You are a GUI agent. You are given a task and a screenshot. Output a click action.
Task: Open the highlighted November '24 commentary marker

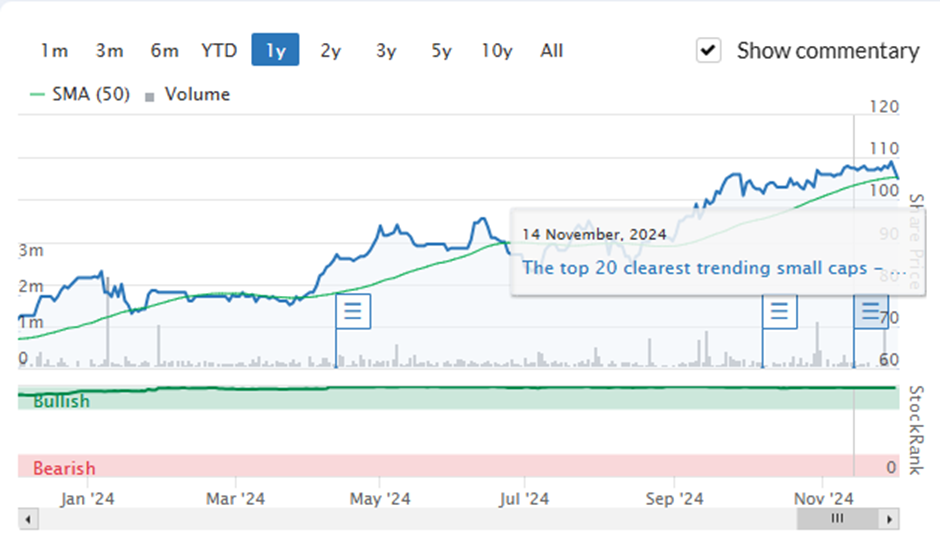click(871, 311)
